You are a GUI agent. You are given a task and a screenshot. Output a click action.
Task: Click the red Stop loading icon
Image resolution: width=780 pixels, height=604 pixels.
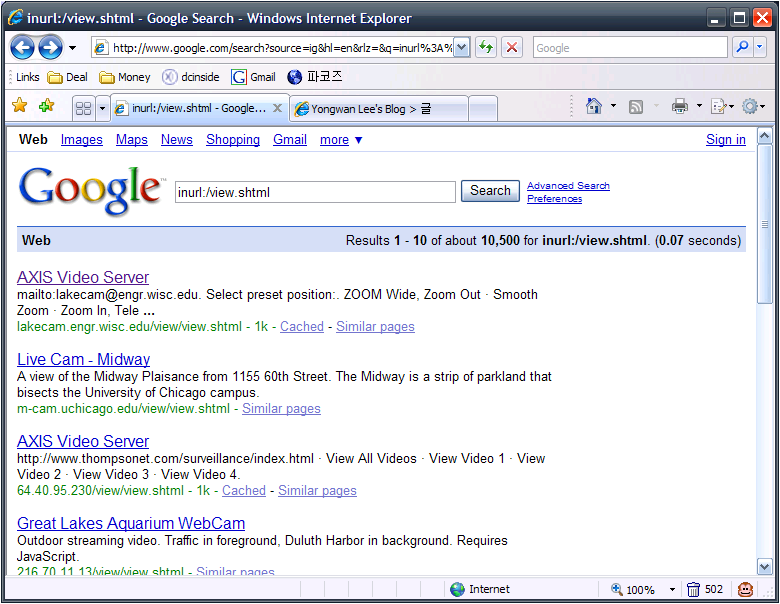pos(511,48)
